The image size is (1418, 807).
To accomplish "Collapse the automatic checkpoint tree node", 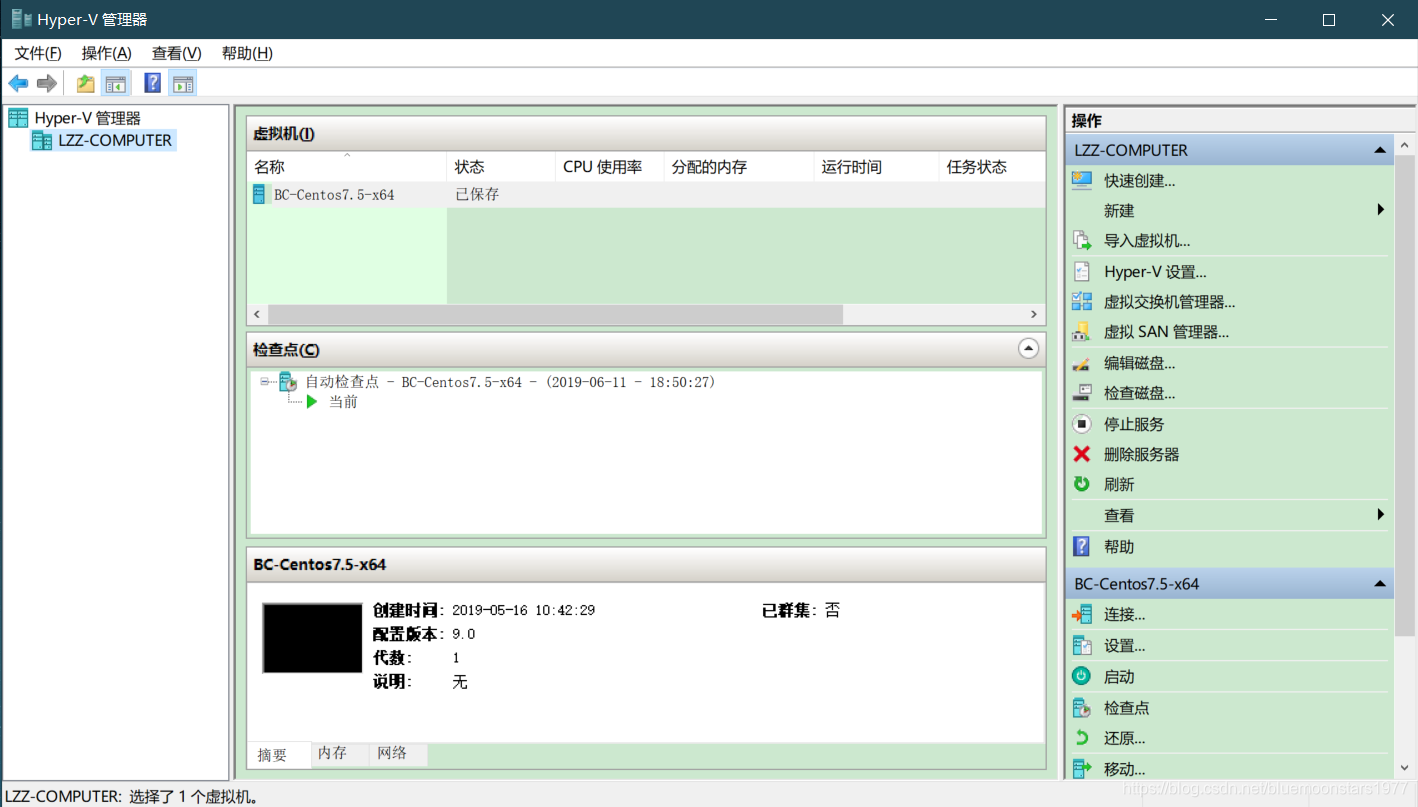I will [x=265, y=382].
